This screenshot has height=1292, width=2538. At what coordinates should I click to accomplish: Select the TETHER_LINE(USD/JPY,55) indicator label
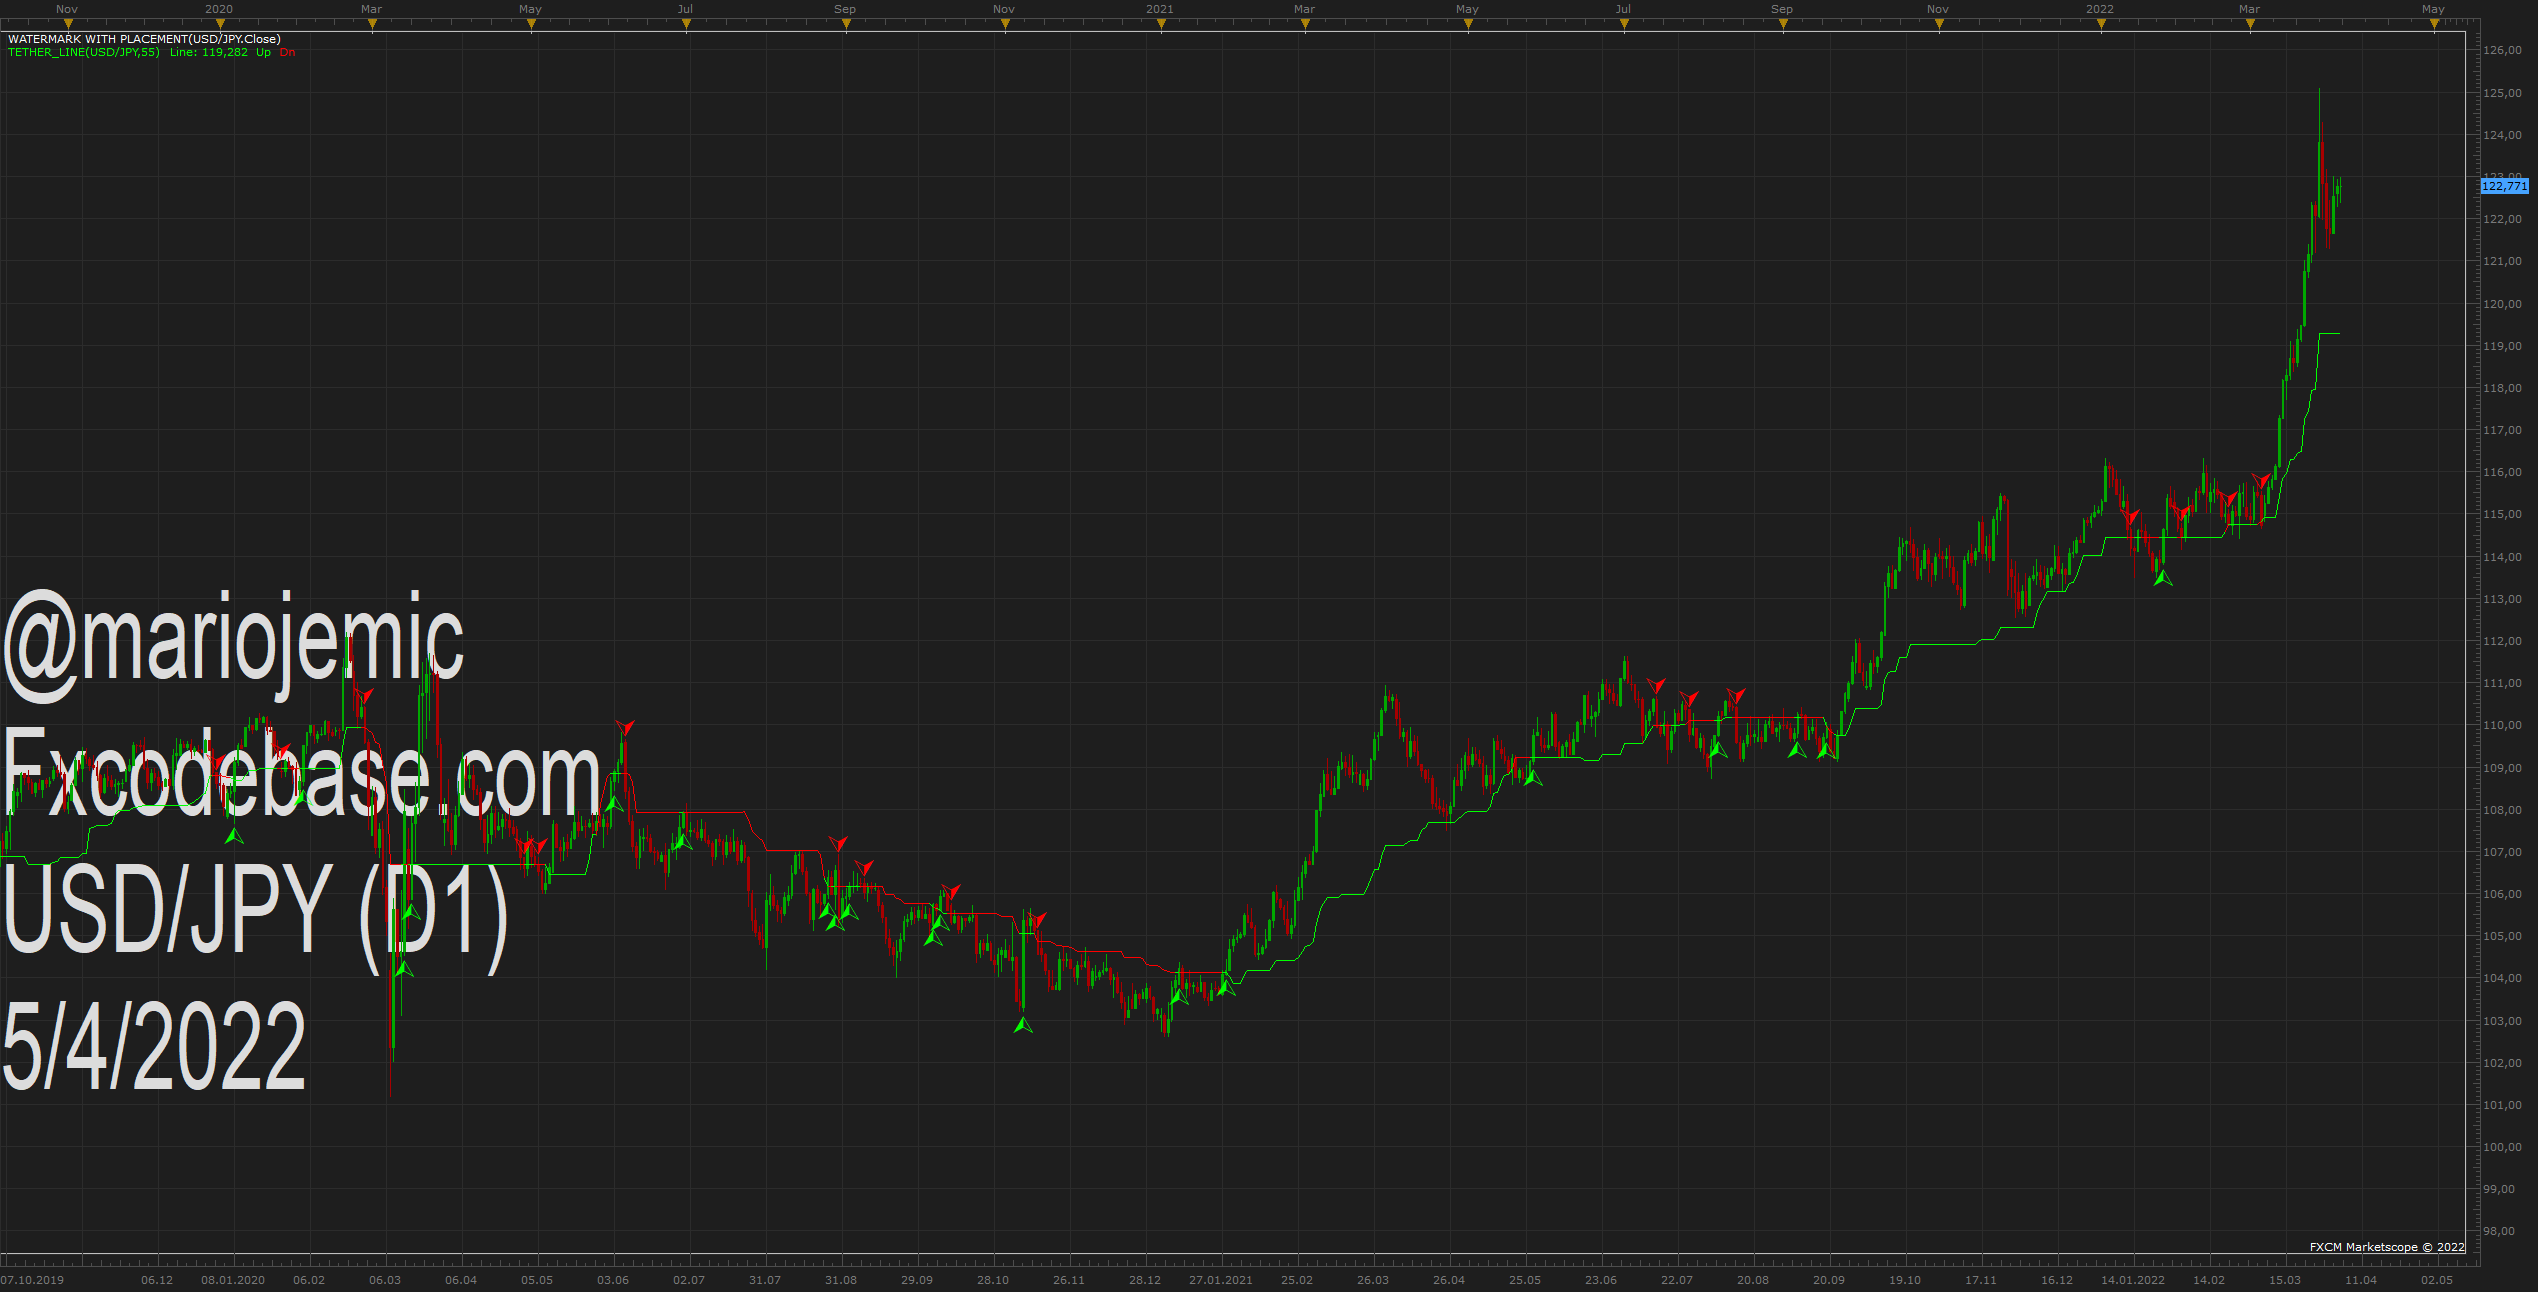(x=84, y=52)
